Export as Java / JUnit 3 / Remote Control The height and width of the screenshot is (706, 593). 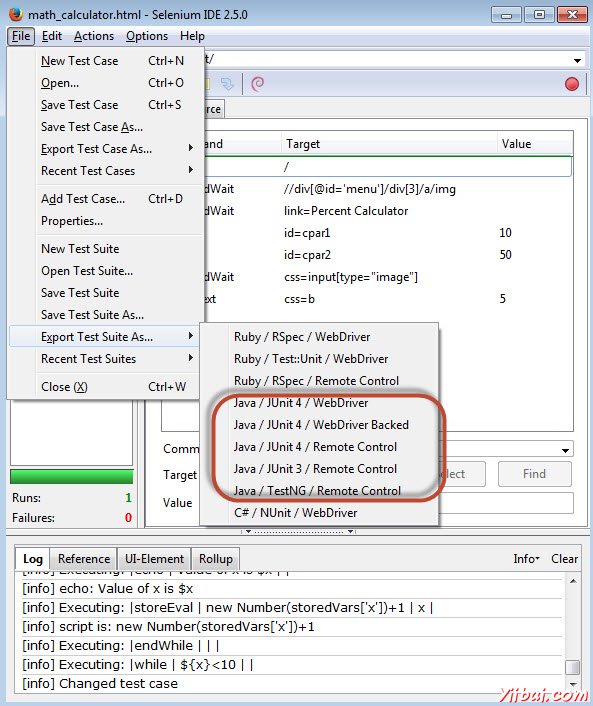(x=319, y=469)
